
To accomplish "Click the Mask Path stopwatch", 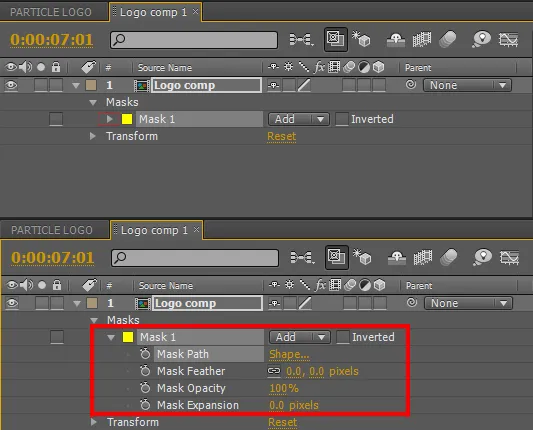I will [145, 354].
